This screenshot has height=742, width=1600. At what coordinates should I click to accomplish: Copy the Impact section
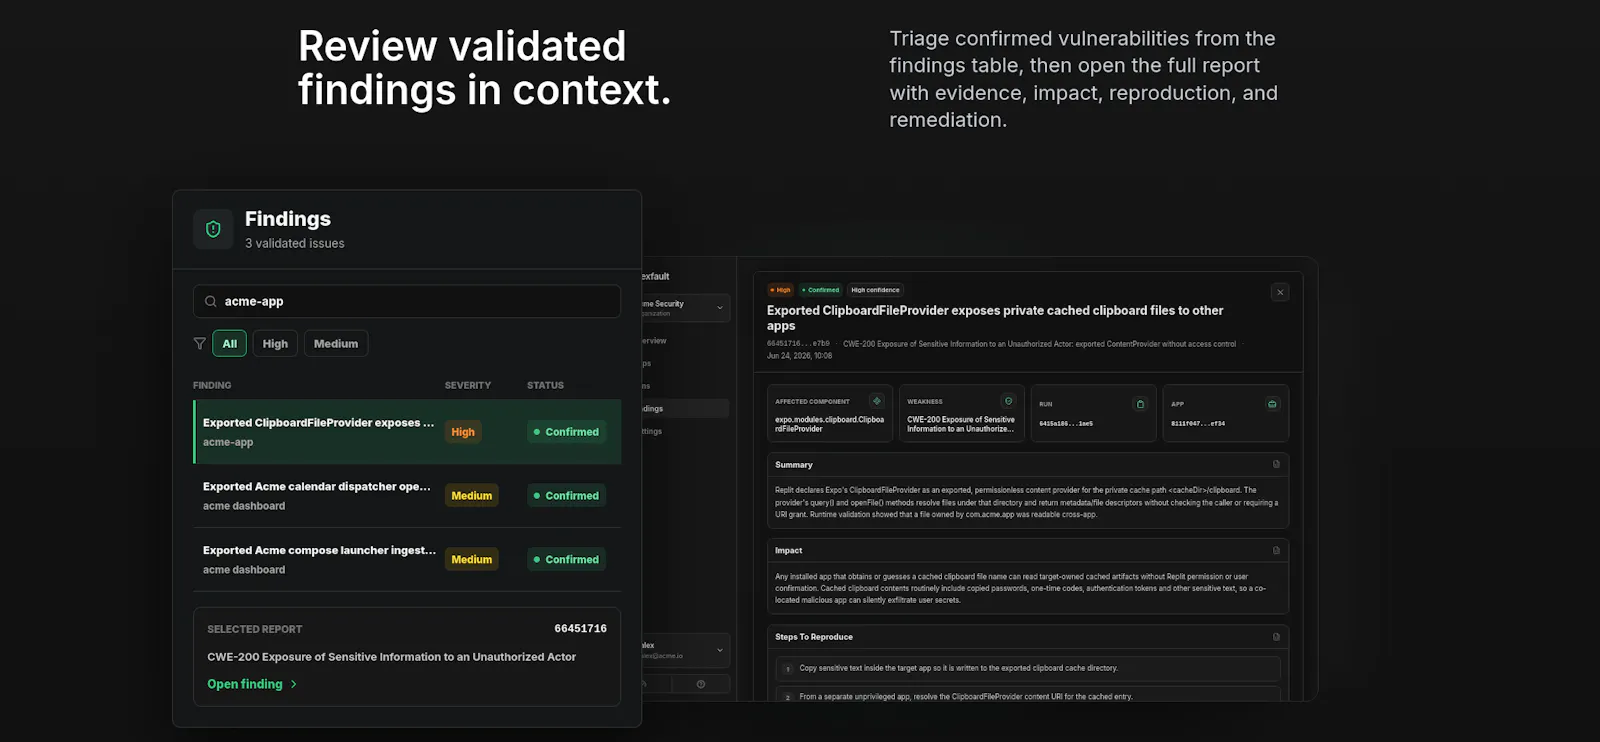tap(1276, 550)
